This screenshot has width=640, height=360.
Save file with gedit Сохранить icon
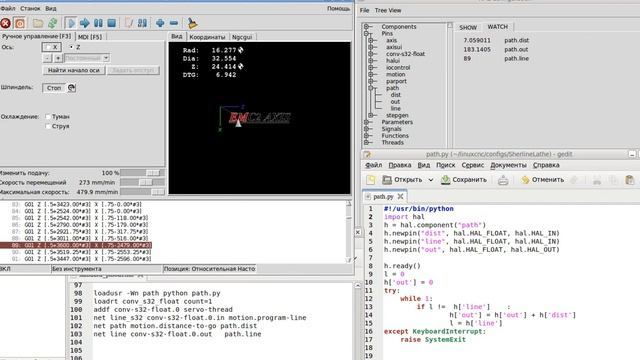point(445,180)
